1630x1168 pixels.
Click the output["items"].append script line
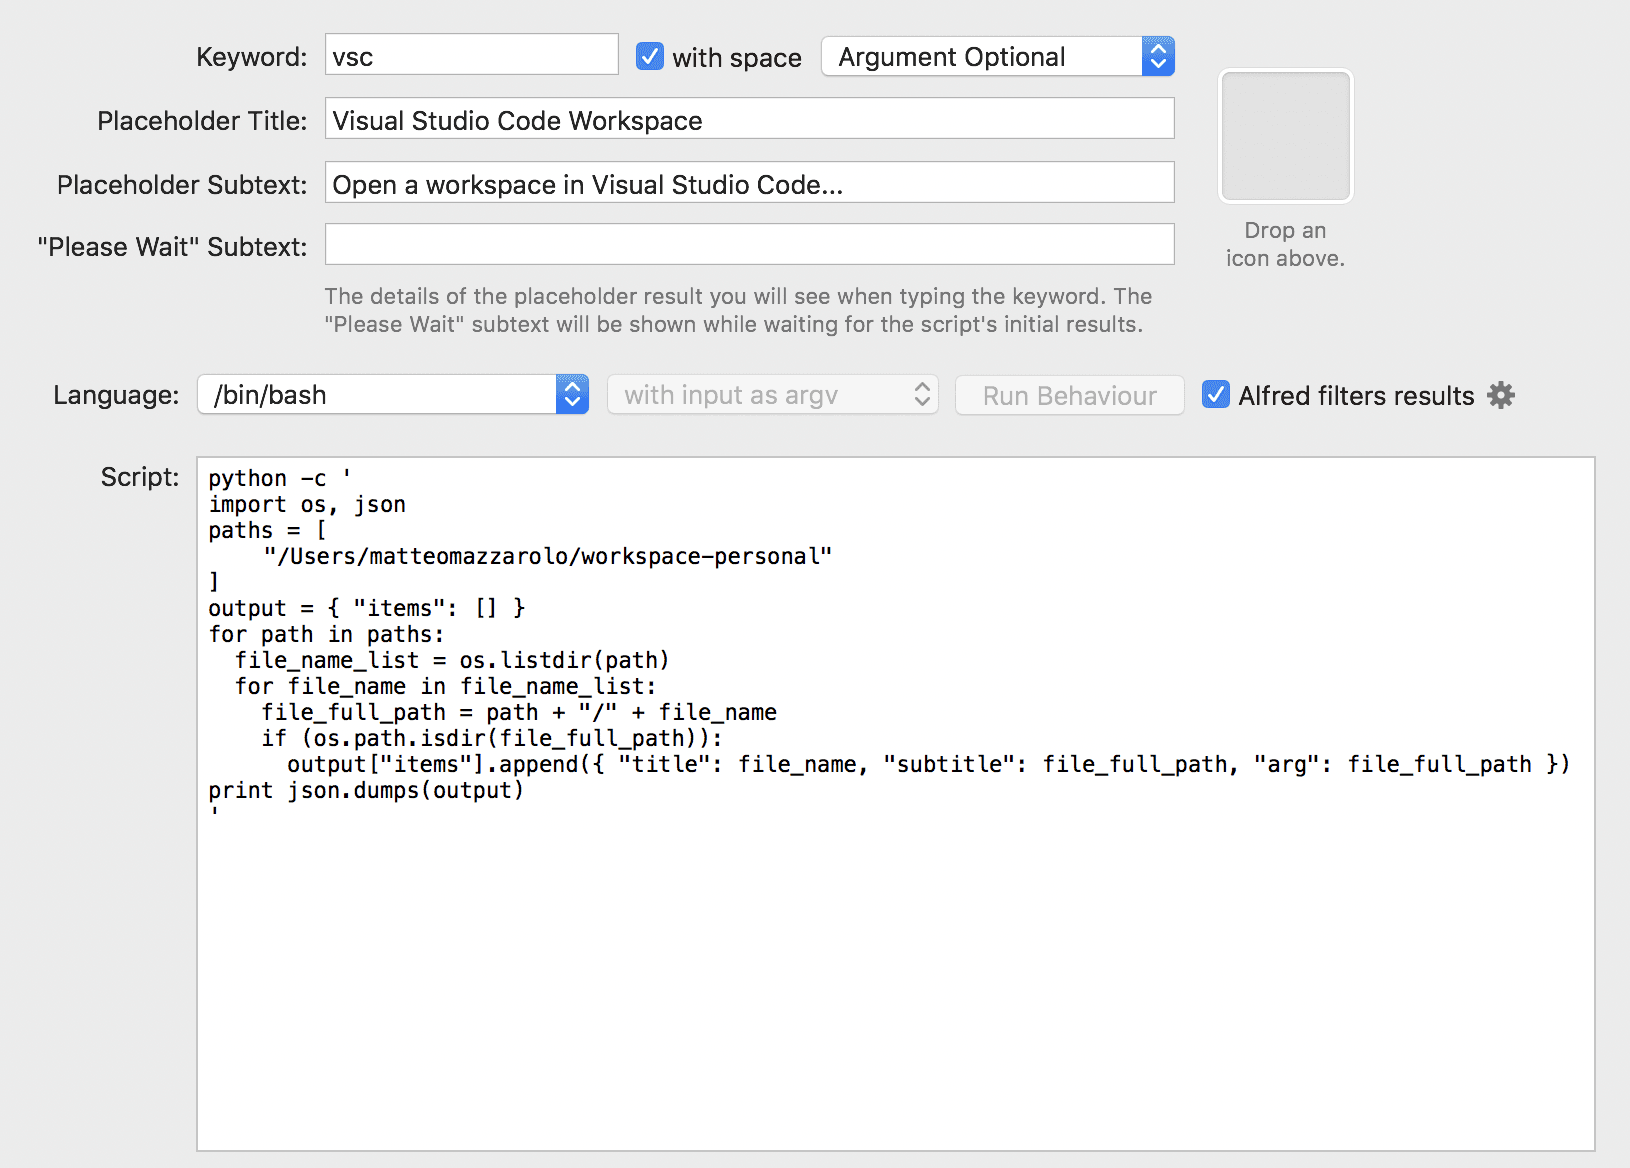coord(929,764)
